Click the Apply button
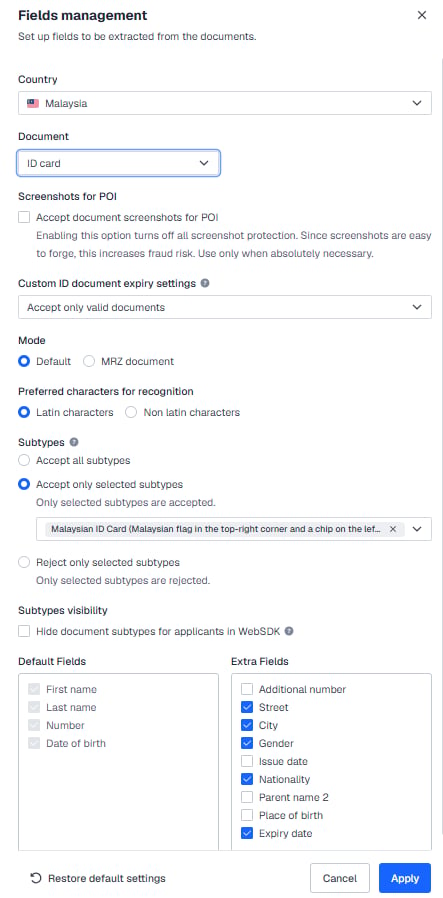Viewport: 443px width, 898px height. (405, 878)
